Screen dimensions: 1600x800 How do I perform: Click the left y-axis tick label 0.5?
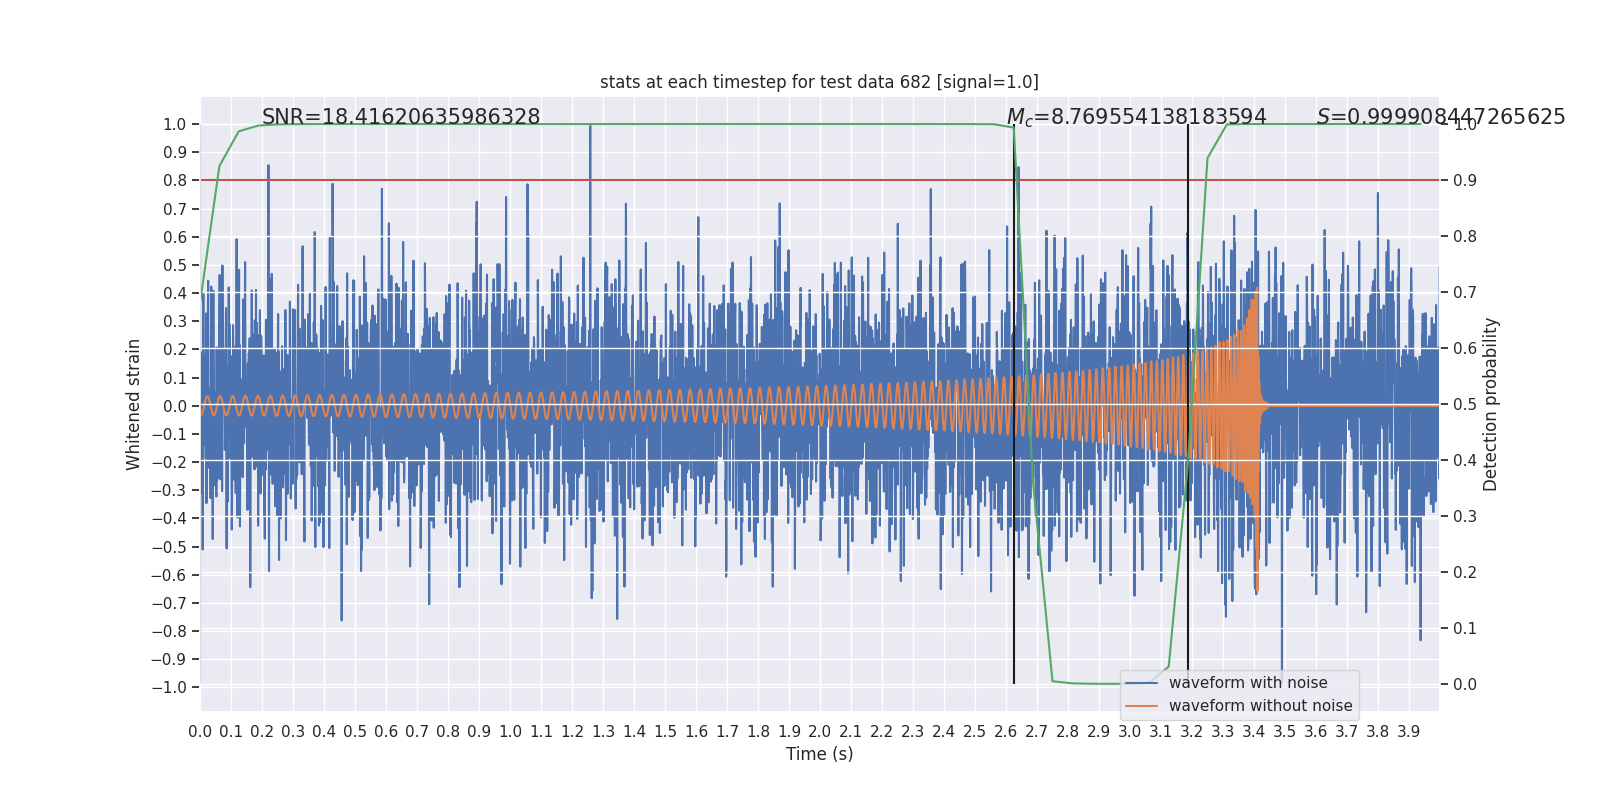[175, 265]
